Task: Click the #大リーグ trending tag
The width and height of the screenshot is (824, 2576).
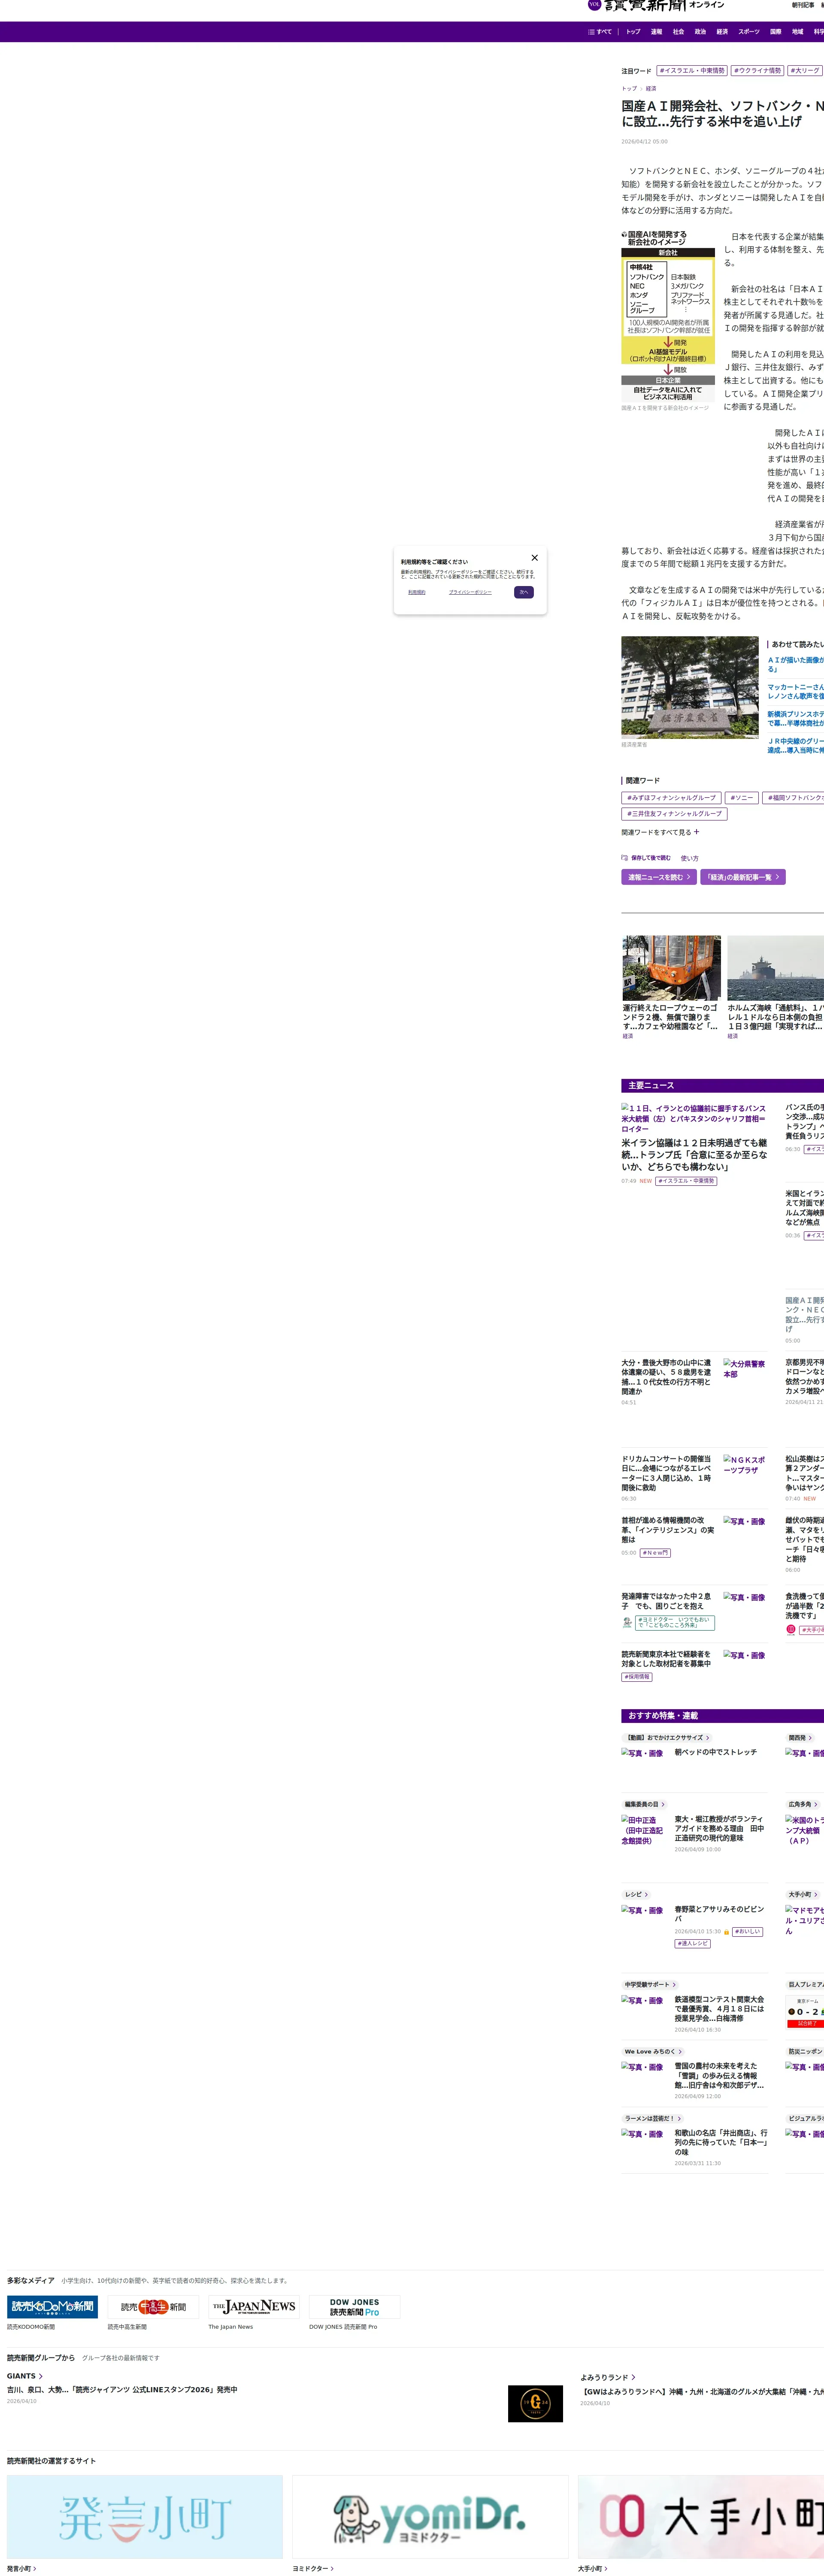Action: (805, 71)
